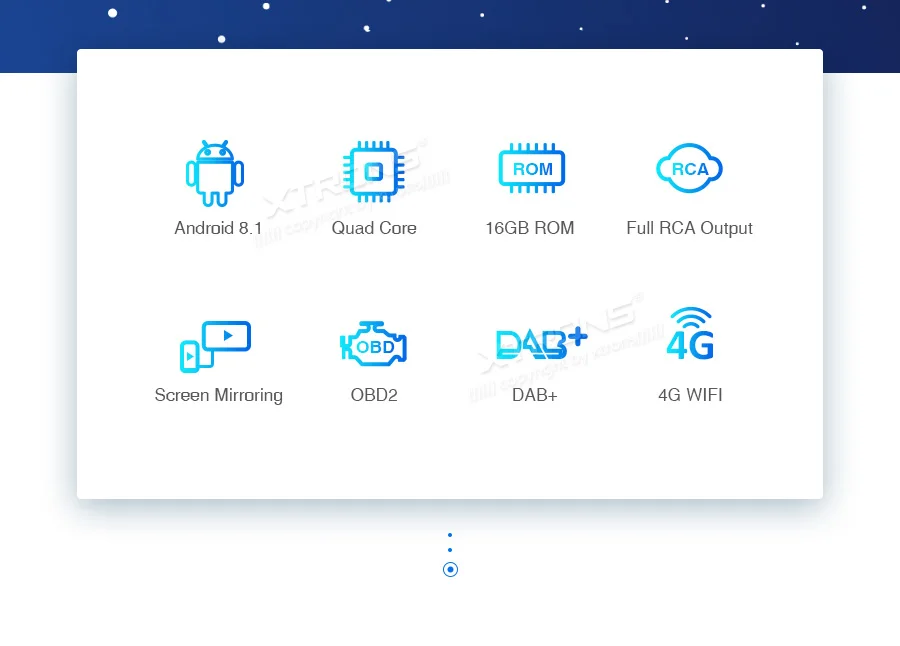This screenshot has width=900, height=646.
Task: Click the Screen Mirroring devices icon
Action: pyautogui.click(x=215, y=346)
